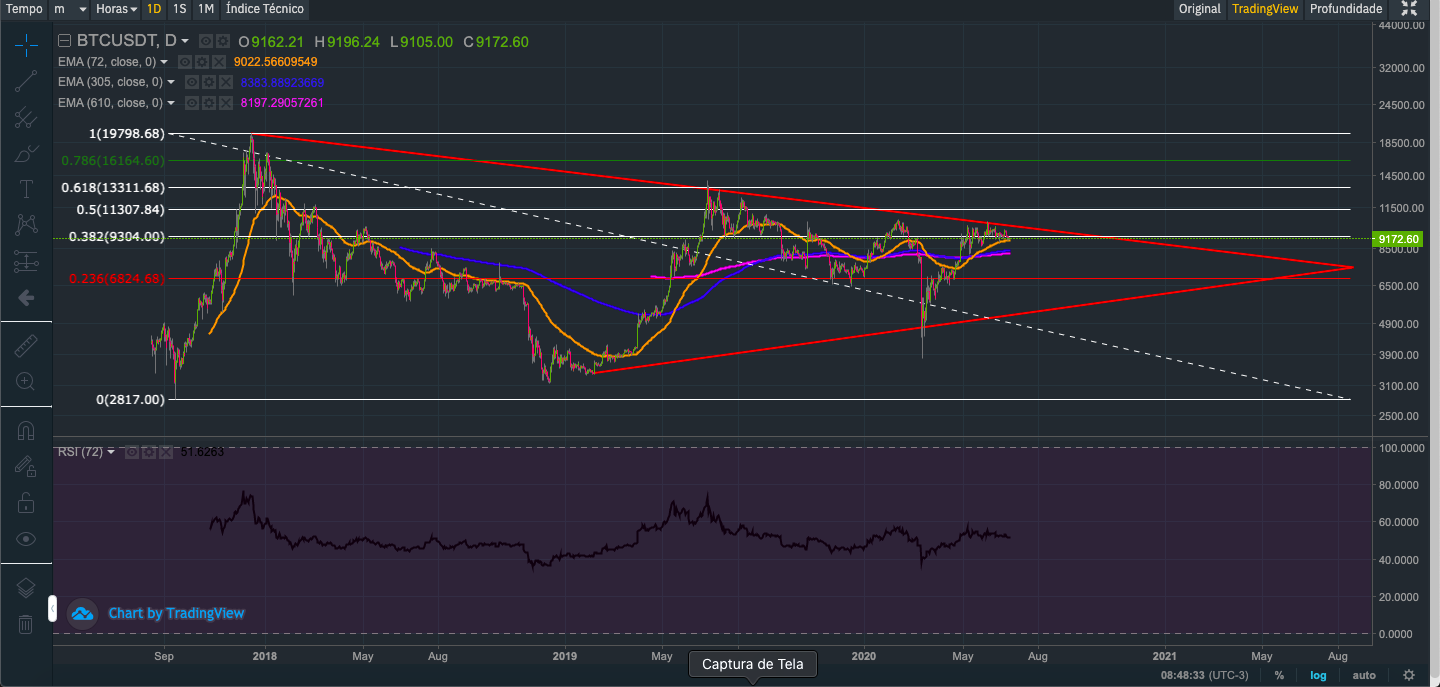Select the 1S weekly timeframe
The image size is (1440, 687).
click(180, 9)
